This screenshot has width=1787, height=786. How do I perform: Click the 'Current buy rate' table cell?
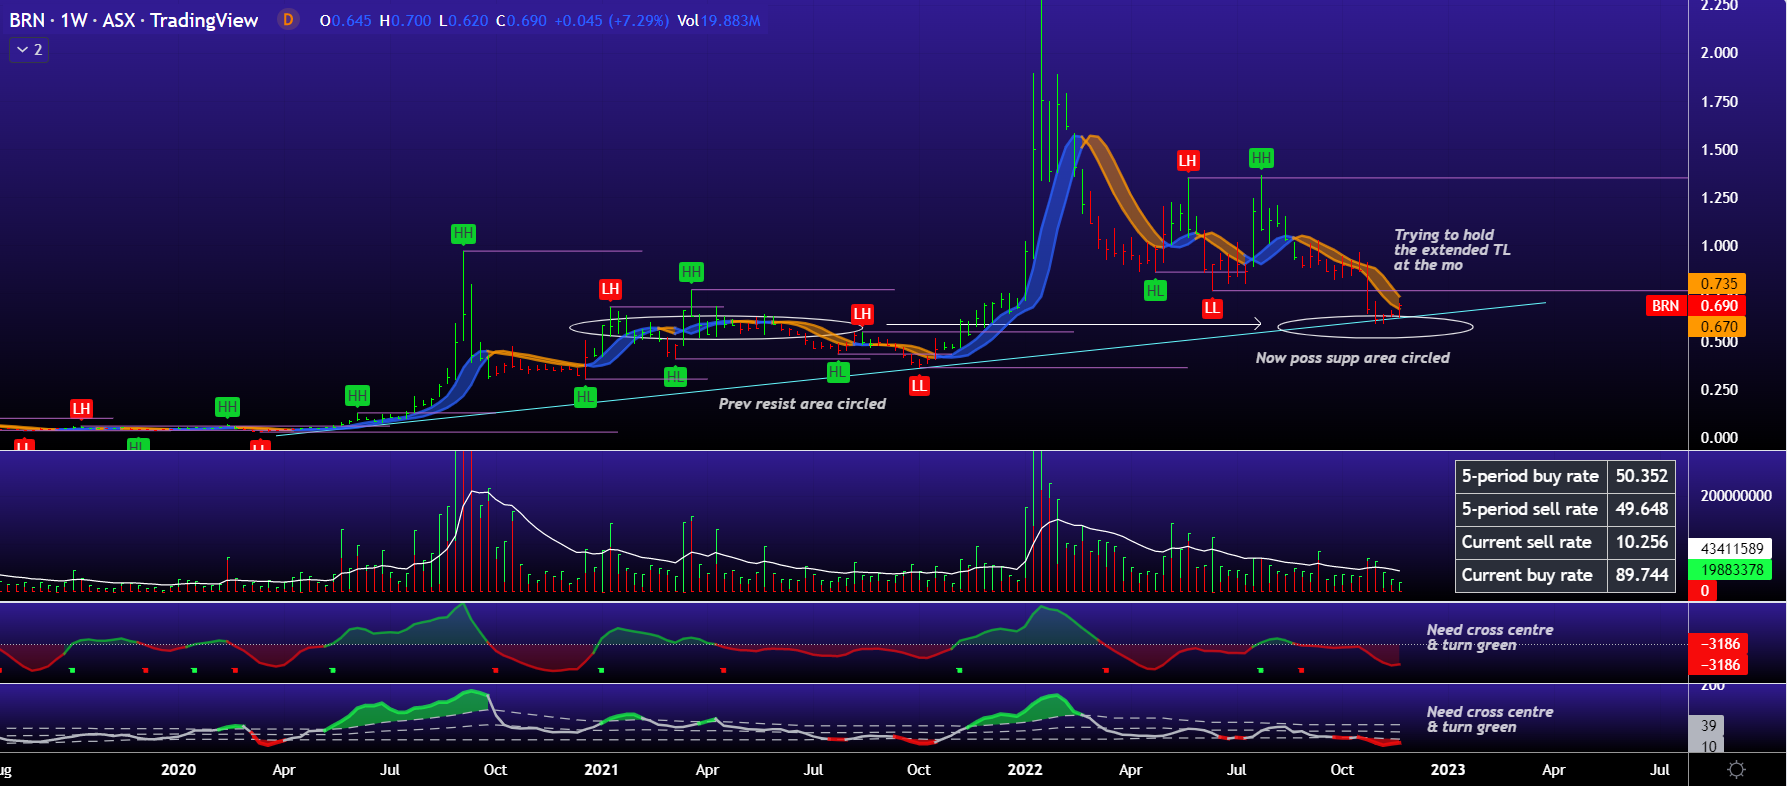[1527, 575]
